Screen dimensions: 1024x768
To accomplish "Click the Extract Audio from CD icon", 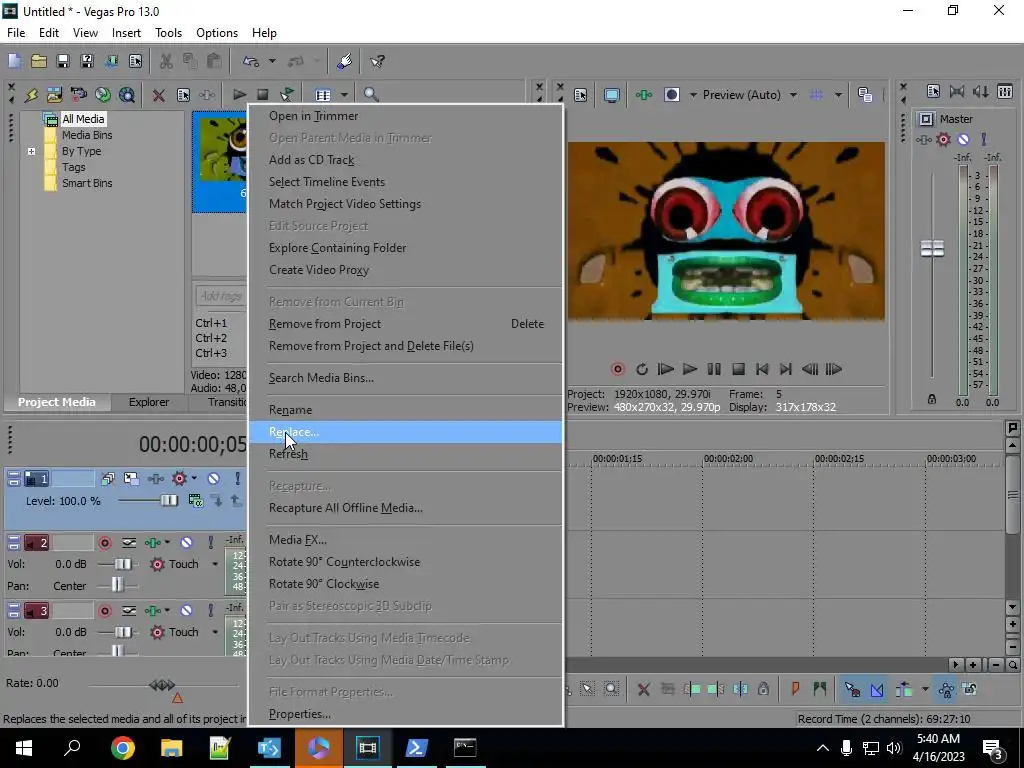I will point(103,95).
